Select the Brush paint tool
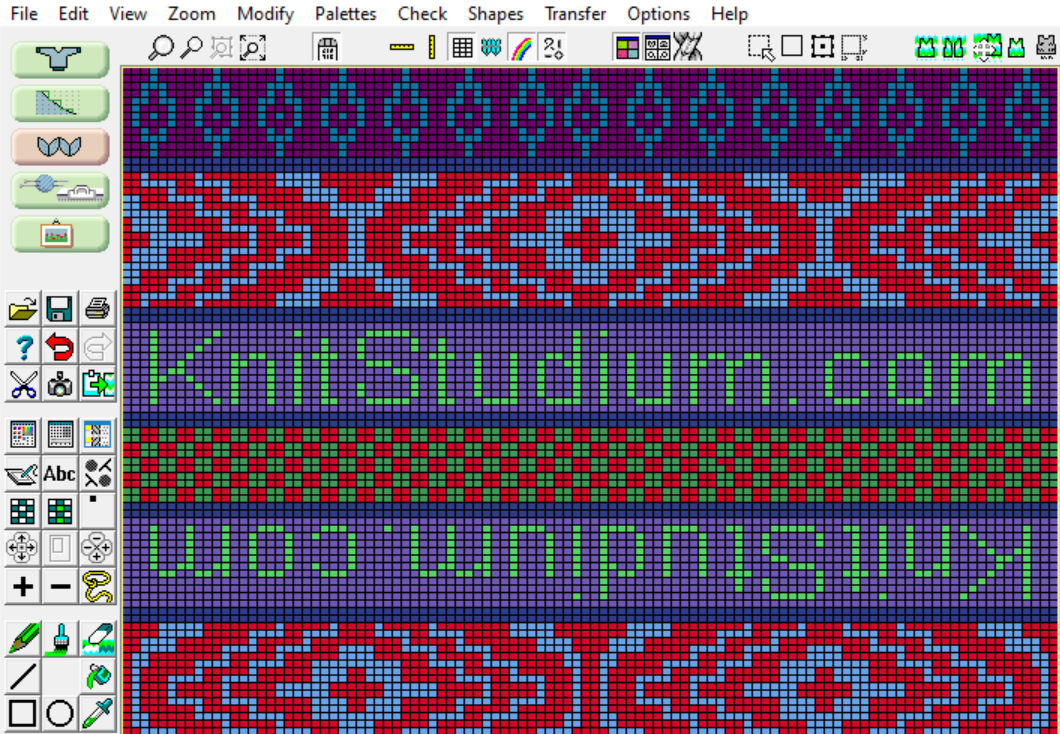 click(x=60, y=639)
